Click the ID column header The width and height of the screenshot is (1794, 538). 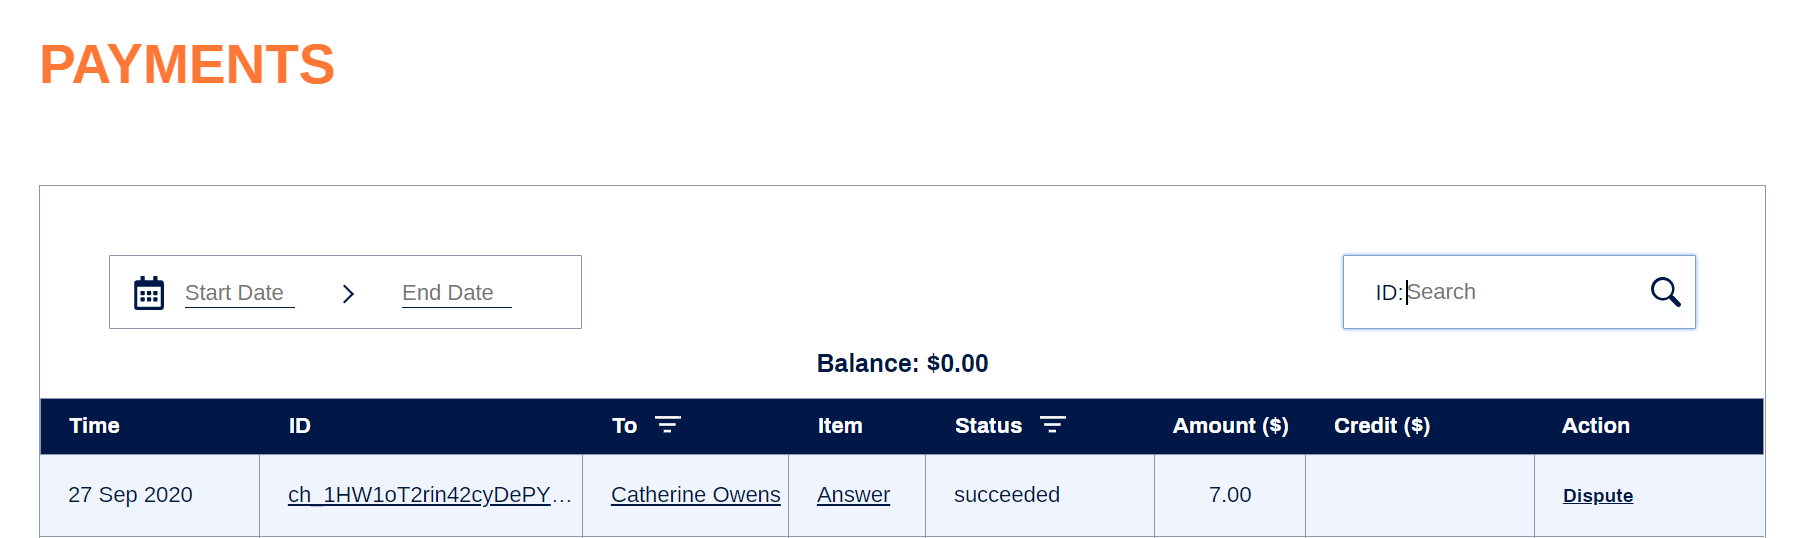[300, 426]
